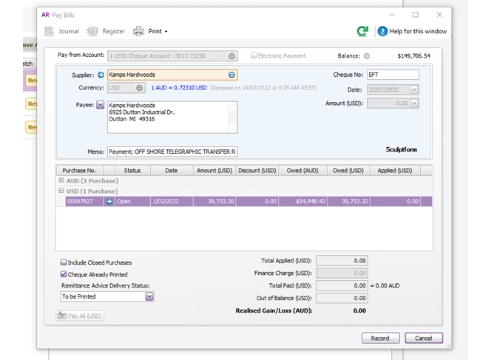The width and height of the screenshot is (480, 360).
Task: Open the Print dropdown arrow
Action: tap(166, 32)
